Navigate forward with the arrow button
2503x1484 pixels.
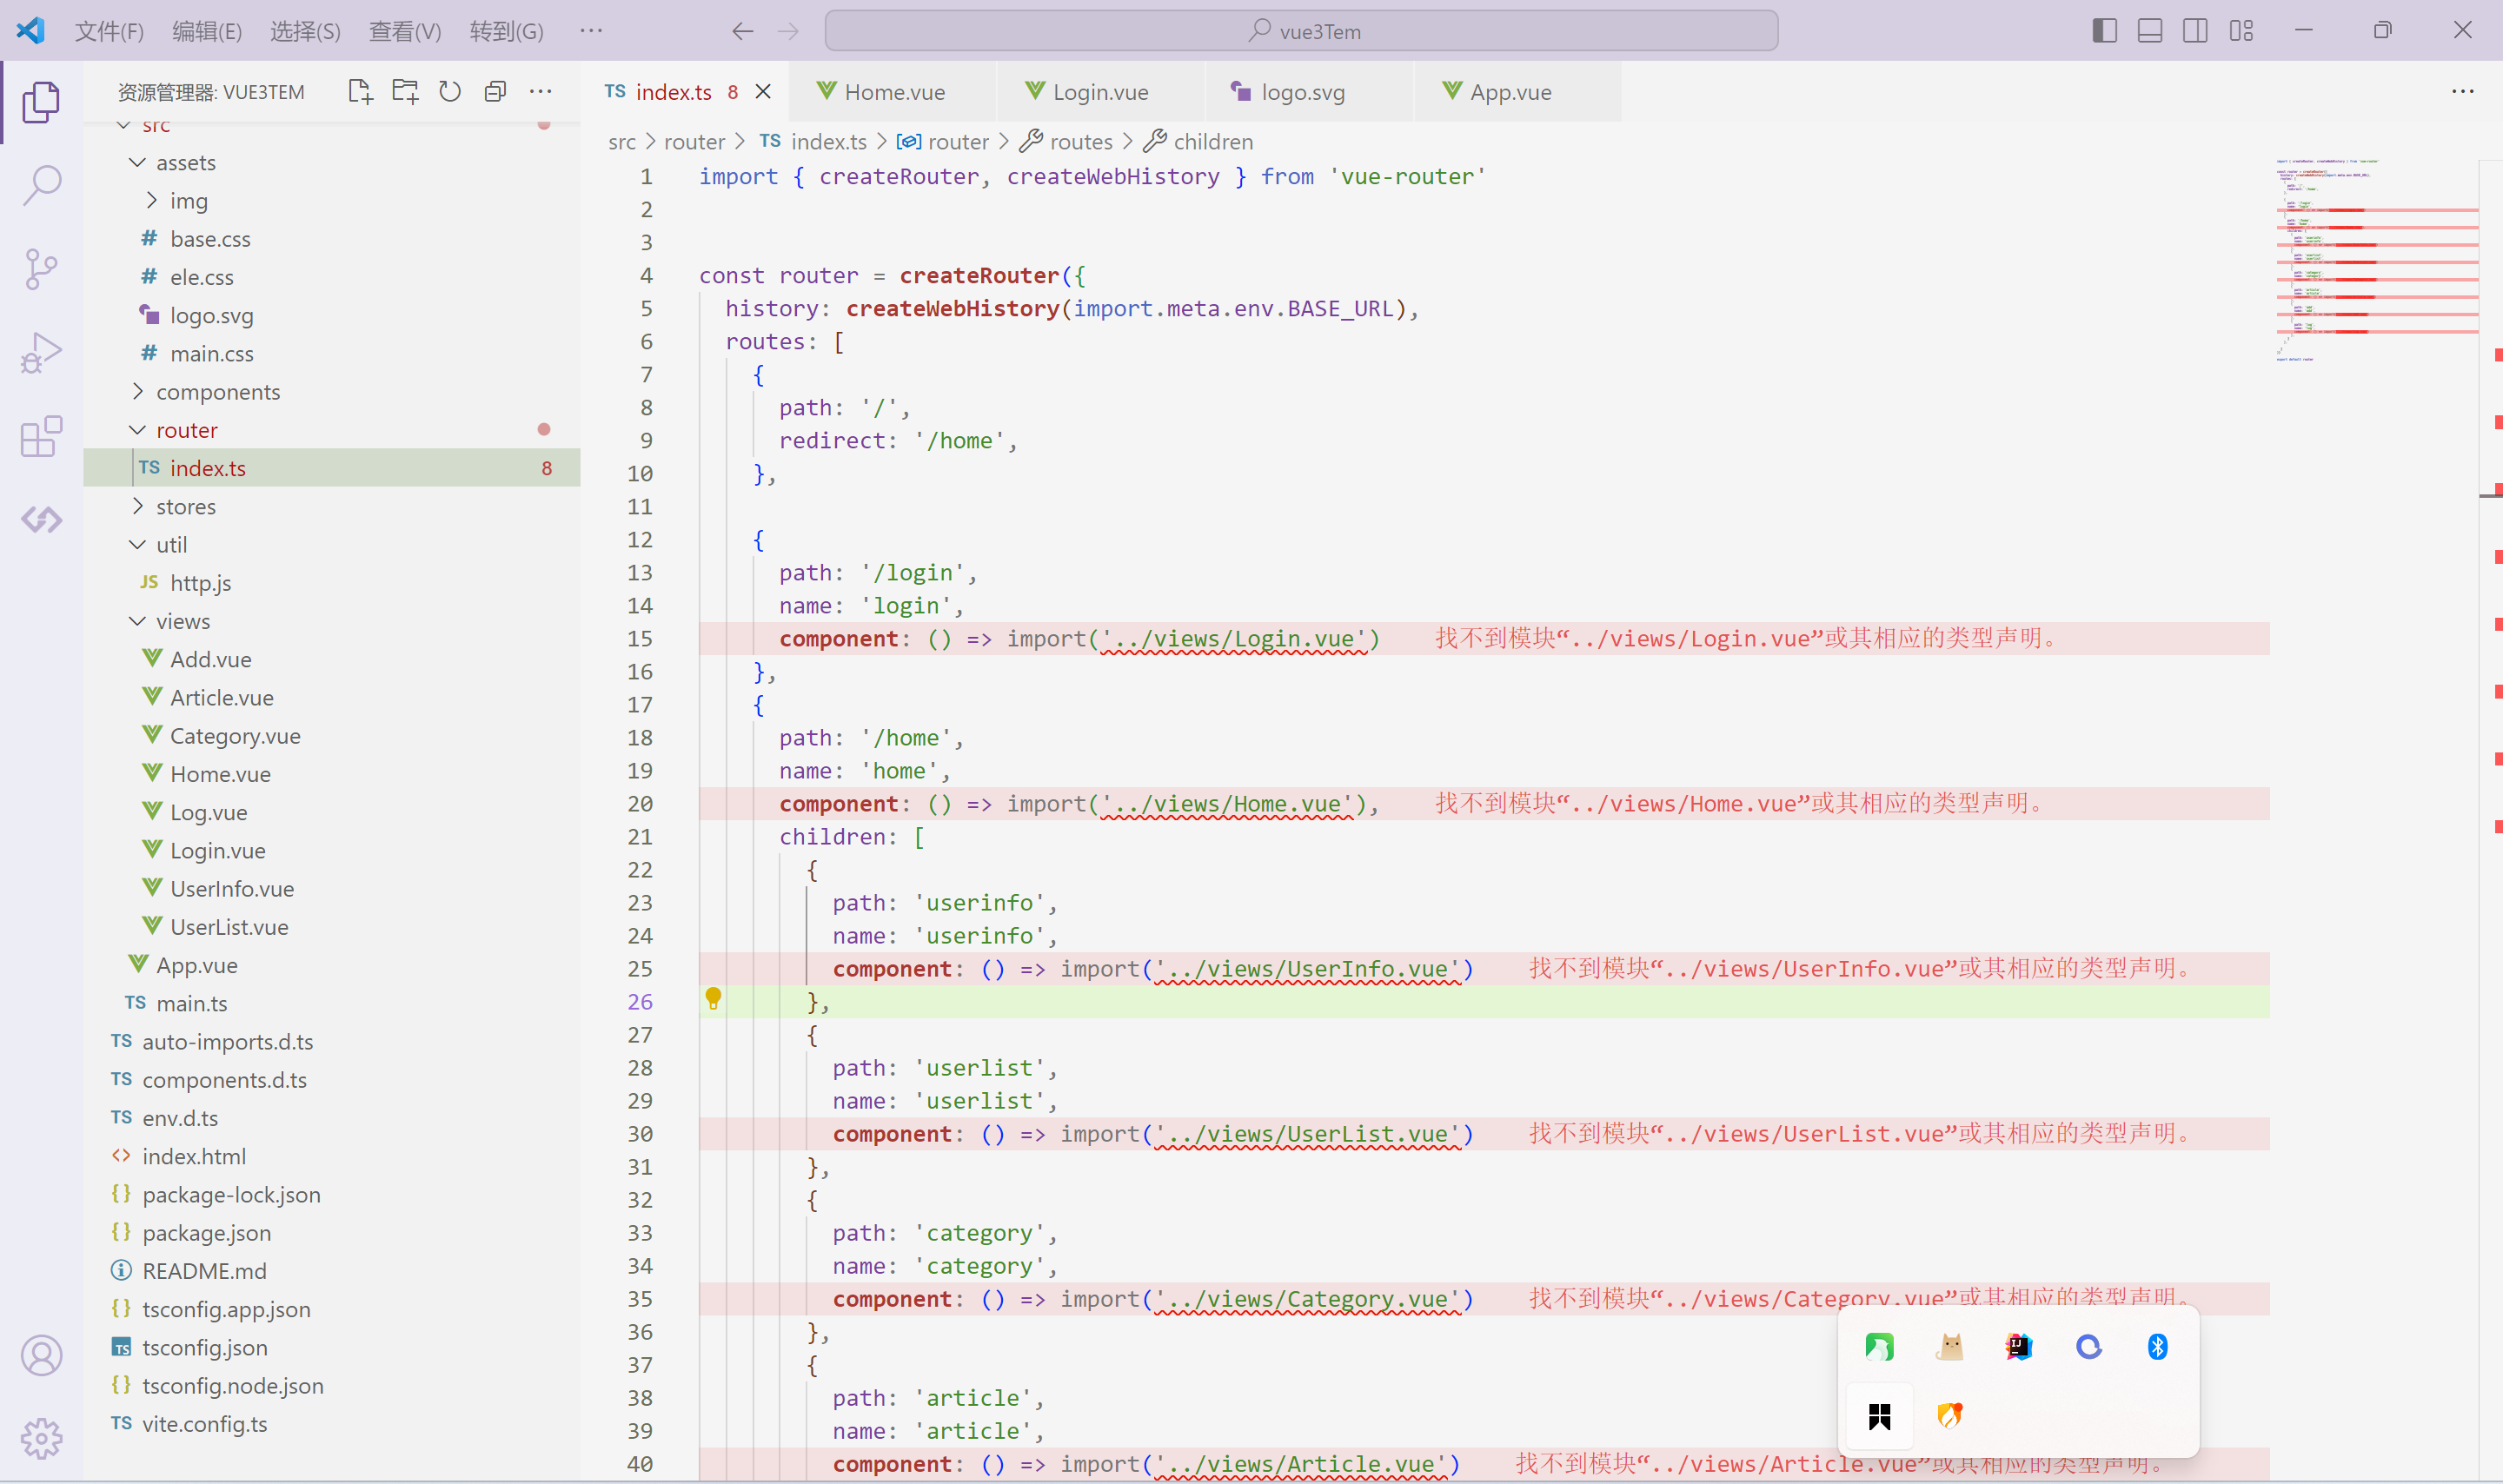click(x=788, y=31)
